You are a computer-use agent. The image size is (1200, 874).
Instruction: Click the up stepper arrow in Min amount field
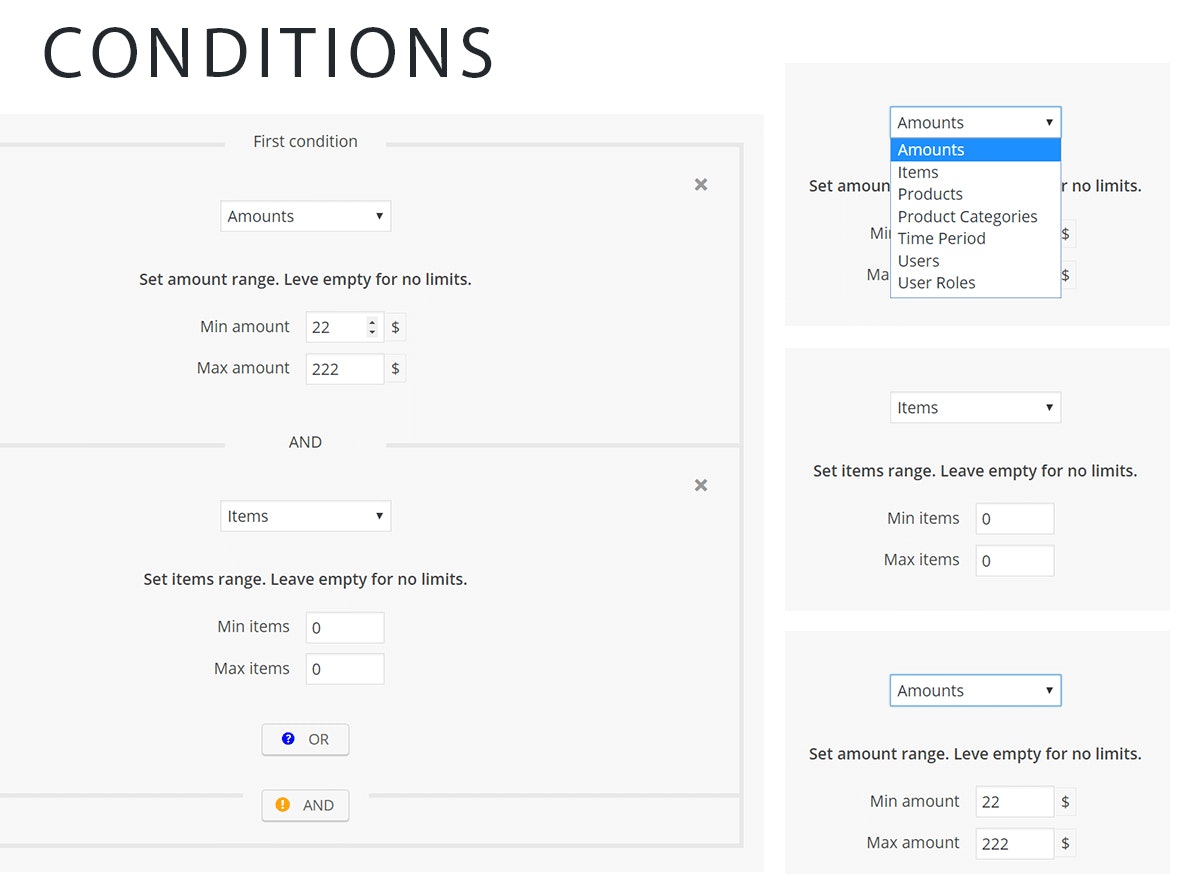pyautogui.click(x=372, y=321)
